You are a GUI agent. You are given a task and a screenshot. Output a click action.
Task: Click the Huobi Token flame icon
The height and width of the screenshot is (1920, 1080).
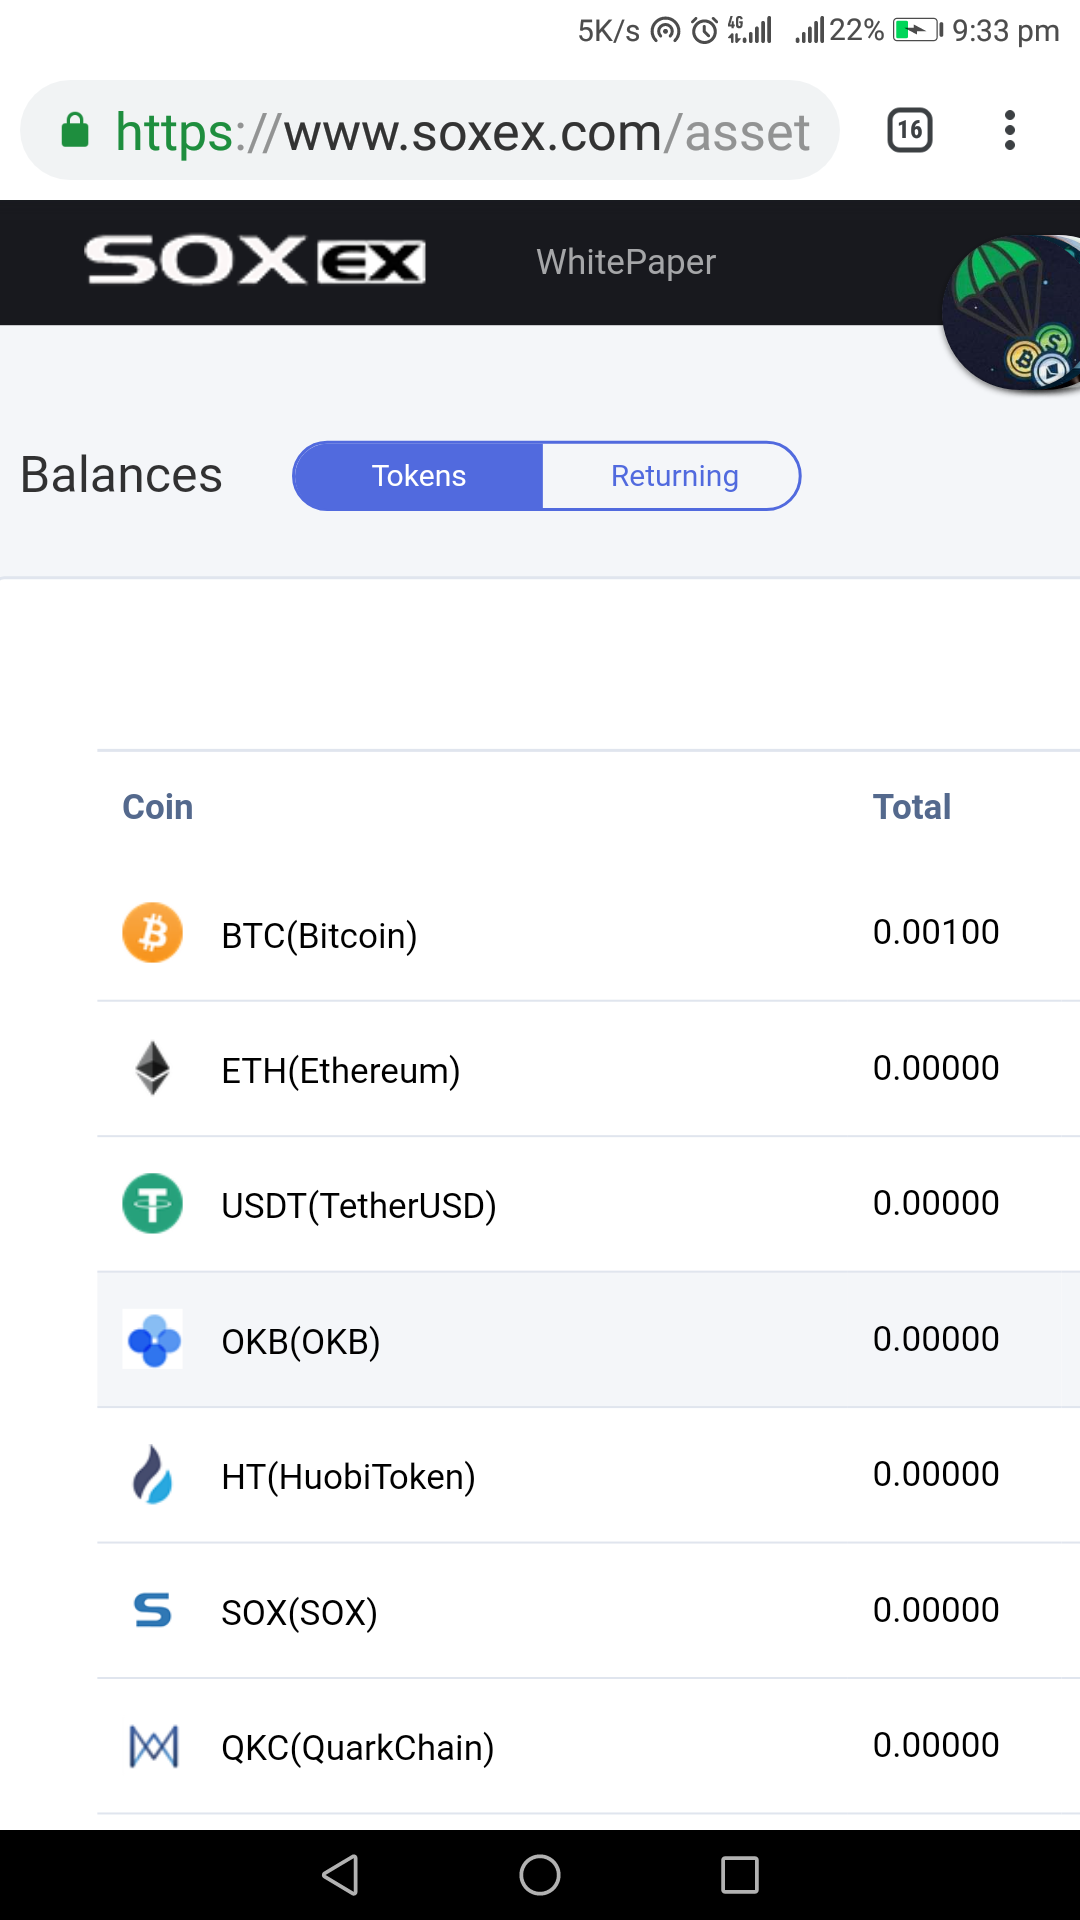click(x=152, y=1474)
